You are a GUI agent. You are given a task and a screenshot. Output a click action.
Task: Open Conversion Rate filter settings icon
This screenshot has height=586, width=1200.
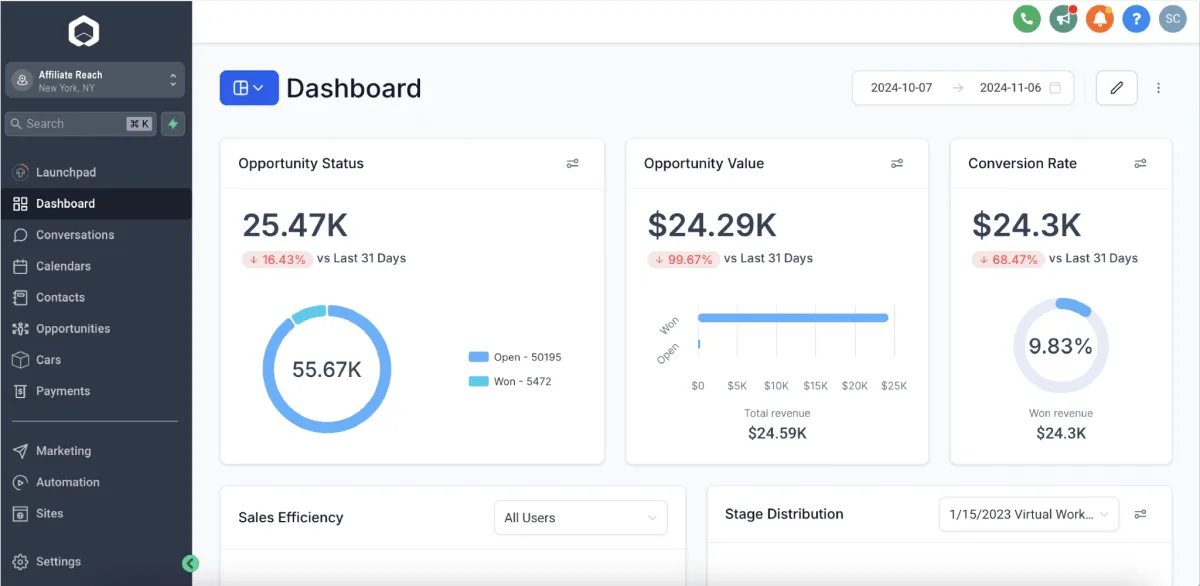1141,164
